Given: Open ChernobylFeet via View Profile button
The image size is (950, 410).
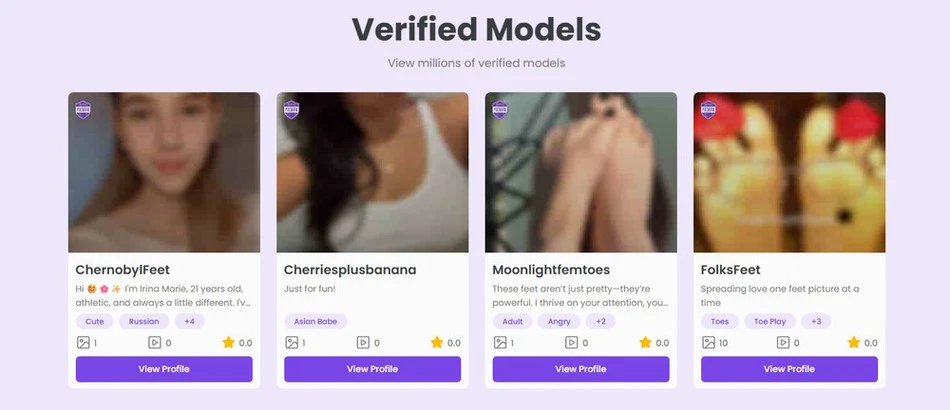Looking at the screenshot, I should 164,369.
